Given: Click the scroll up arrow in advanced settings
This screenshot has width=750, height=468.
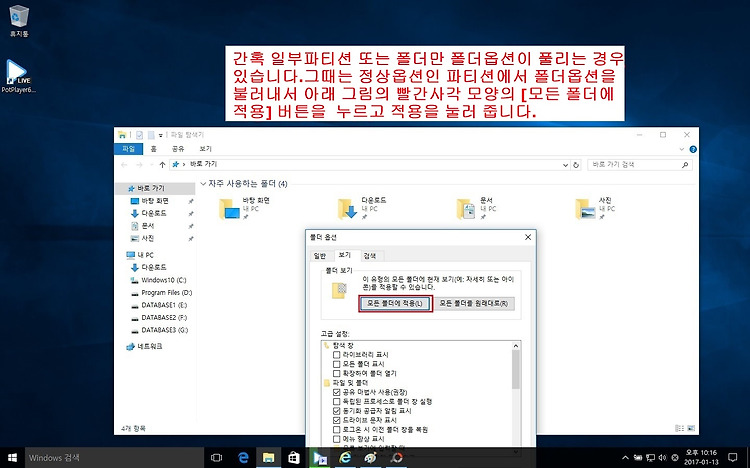Looking at the screenshot, I should click(x=516, y=345).
